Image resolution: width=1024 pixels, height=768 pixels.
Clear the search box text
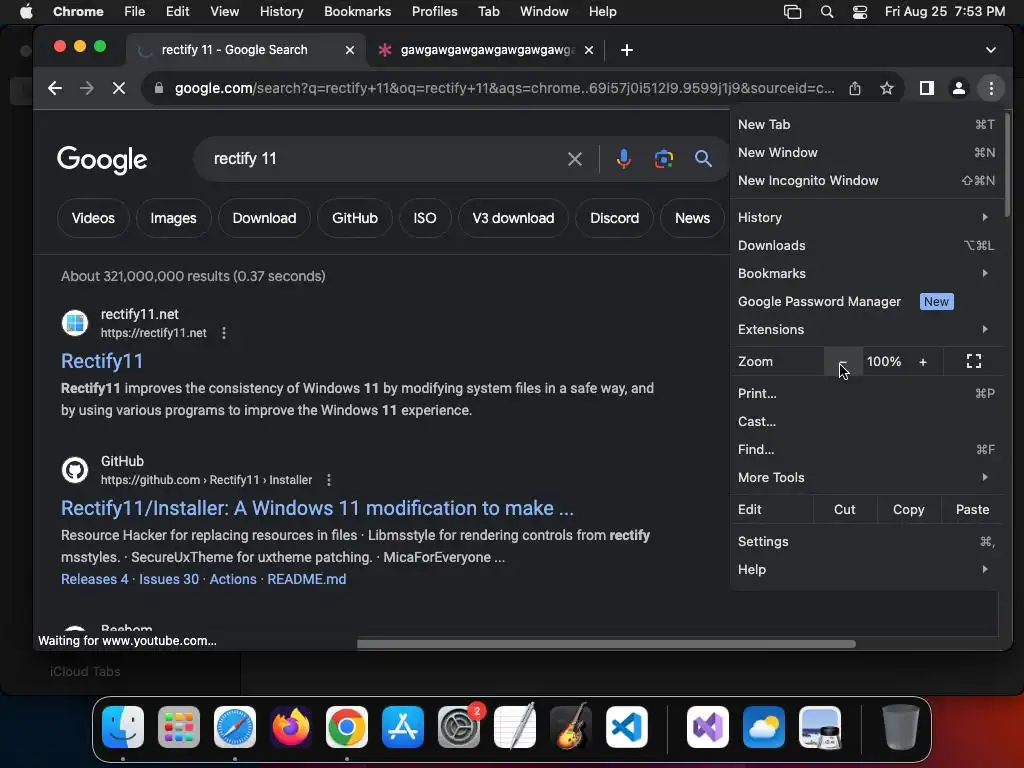tap(575, 159)
